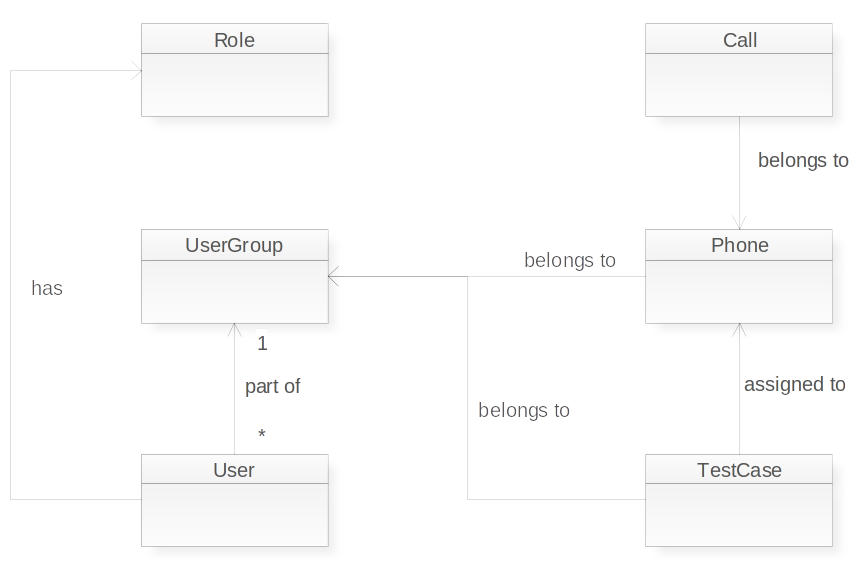The width and height of the screenshot is (864, 579).
Task: Select arrowhead entering Phone from TestCase
Action: tap(740, 330)
